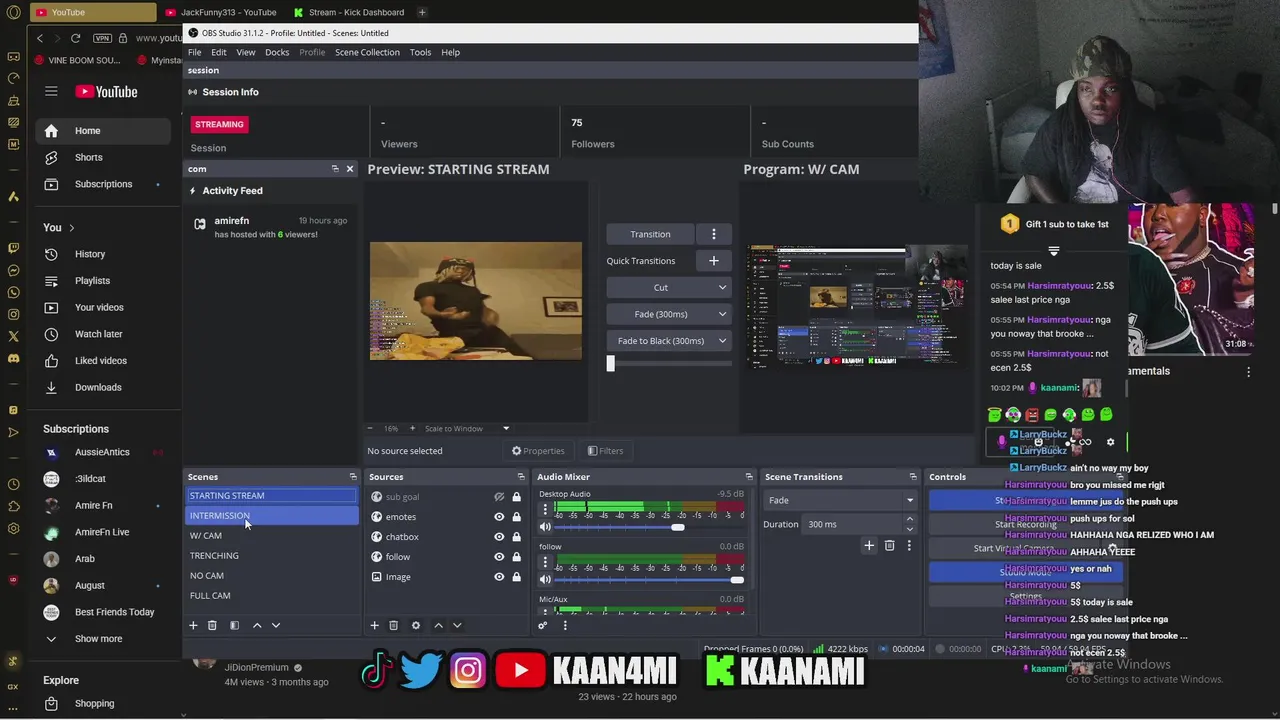
Task: Open the Cut quick transition dropdown
Action: point(669,287)
